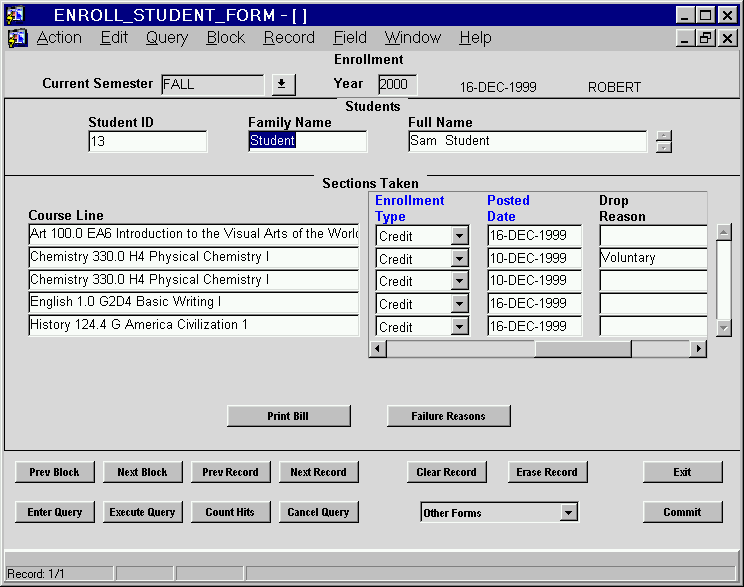The height and width of the screenshot is (587, 744).
Task: Click the Erase Record button
Action: (x=547, y=472)
